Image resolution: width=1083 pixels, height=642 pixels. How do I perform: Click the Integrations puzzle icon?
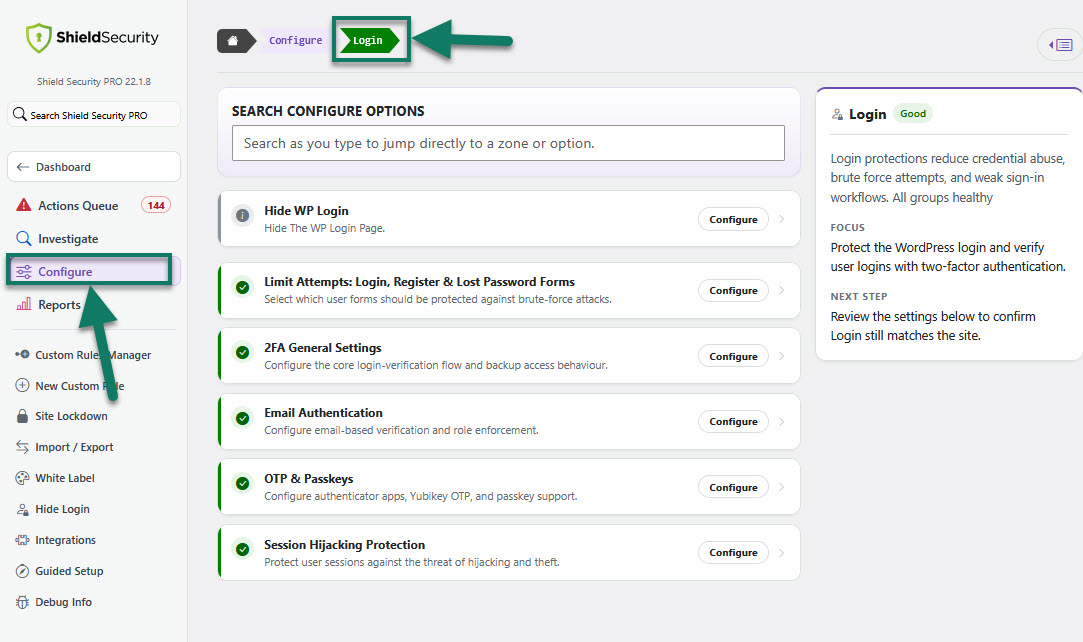coord(22,540)
